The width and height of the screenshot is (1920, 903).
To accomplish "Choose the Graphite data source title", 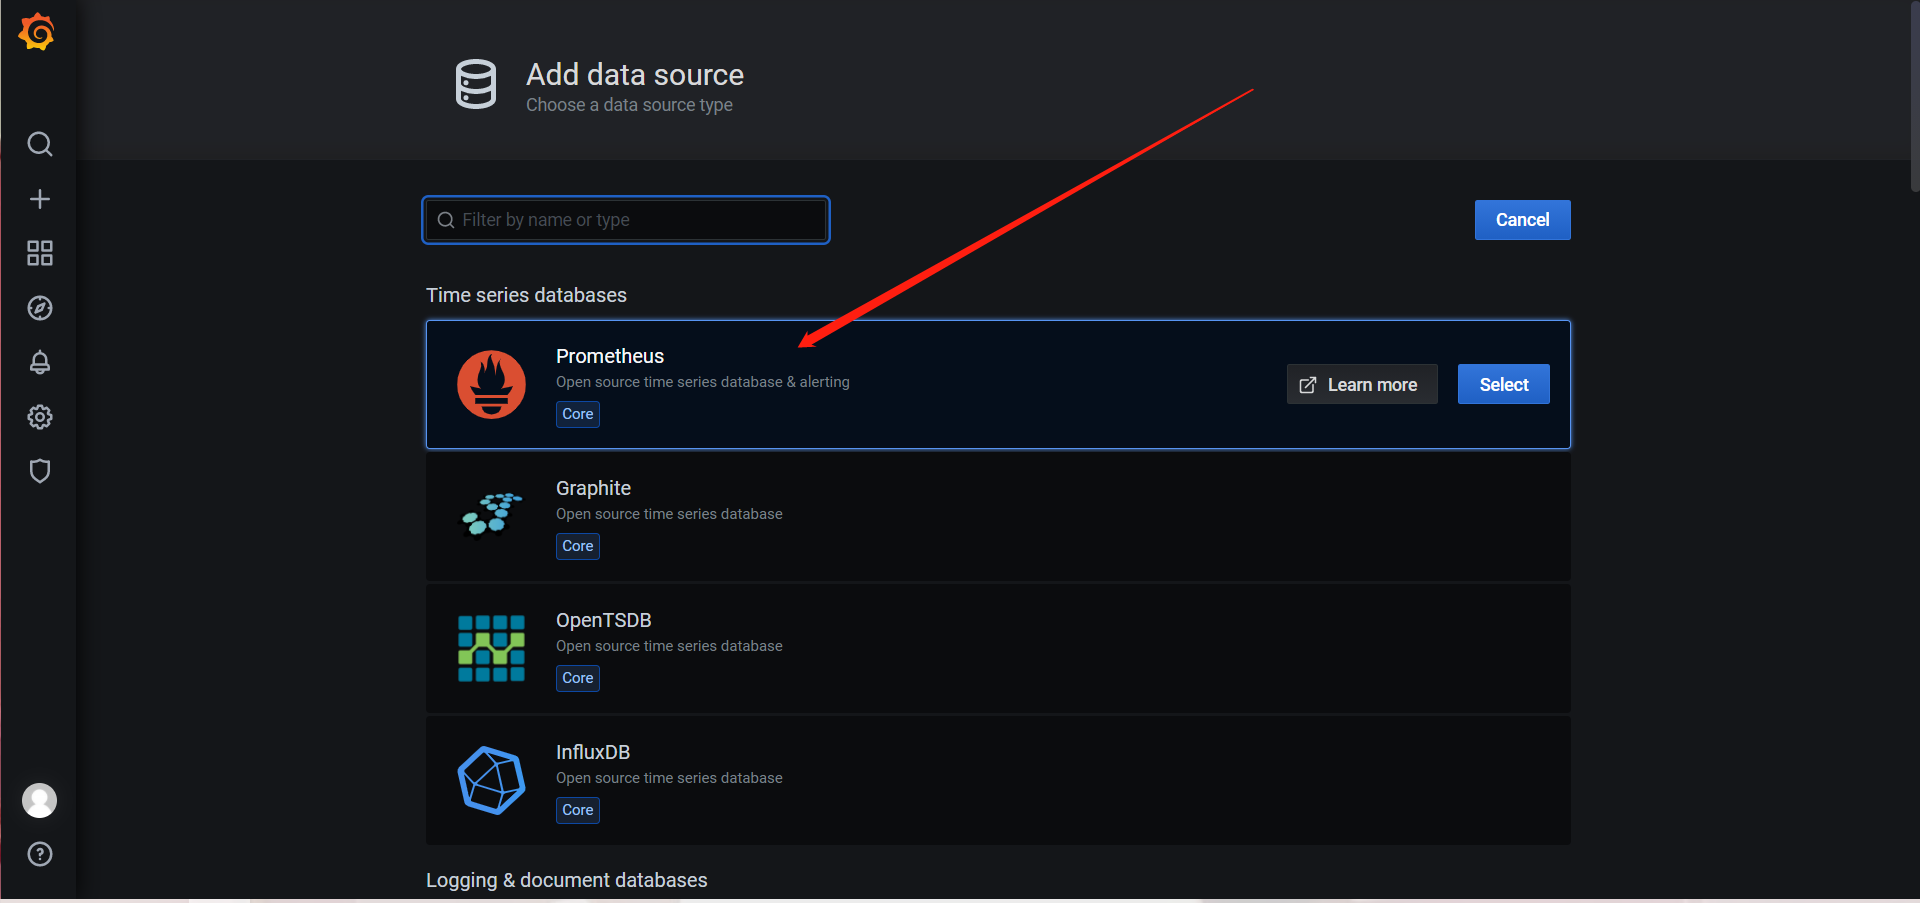I will click(593, 488).
